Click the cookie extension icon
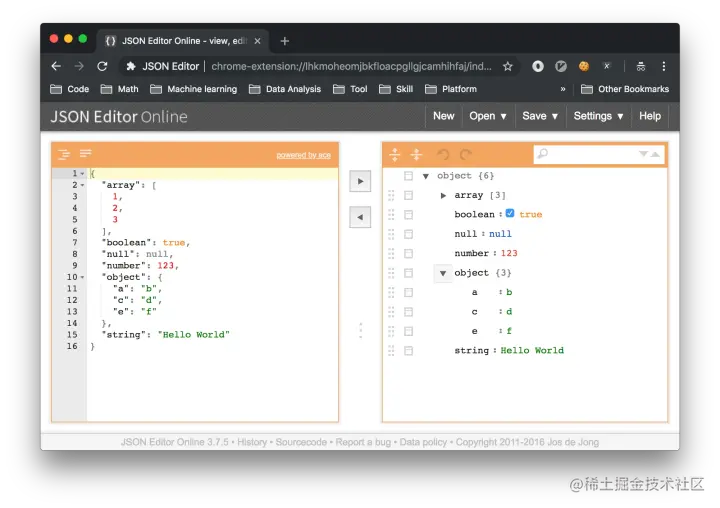This screenshot has height=508, width=720. point(584,67)
